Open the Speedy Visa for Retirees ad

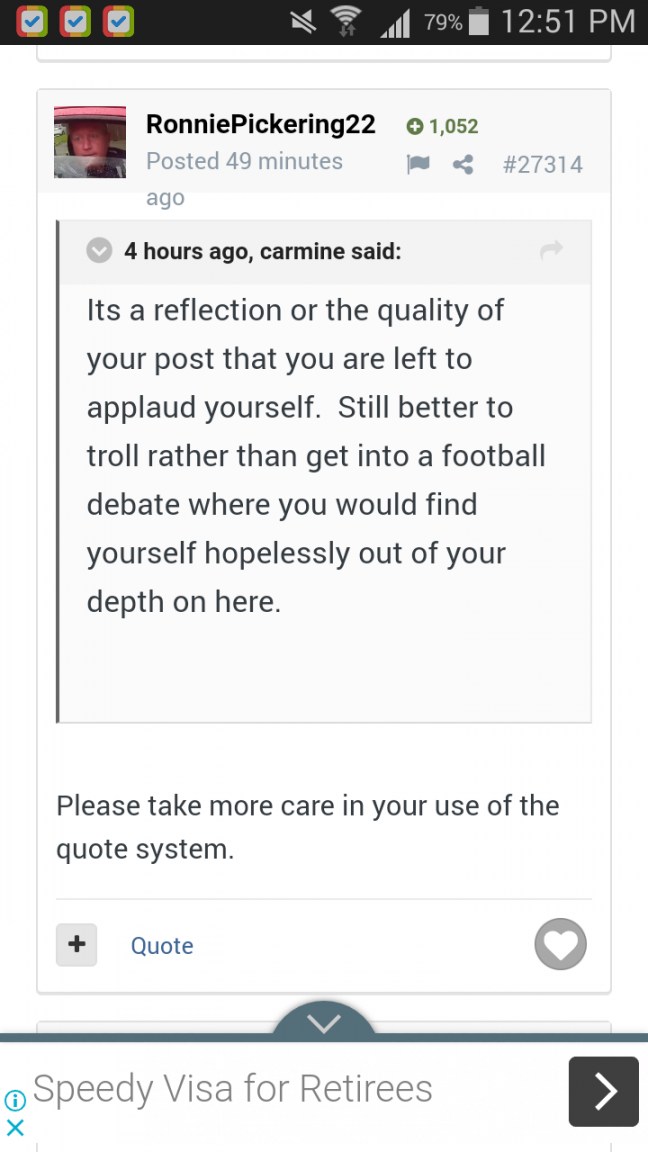click(233, 1088)
